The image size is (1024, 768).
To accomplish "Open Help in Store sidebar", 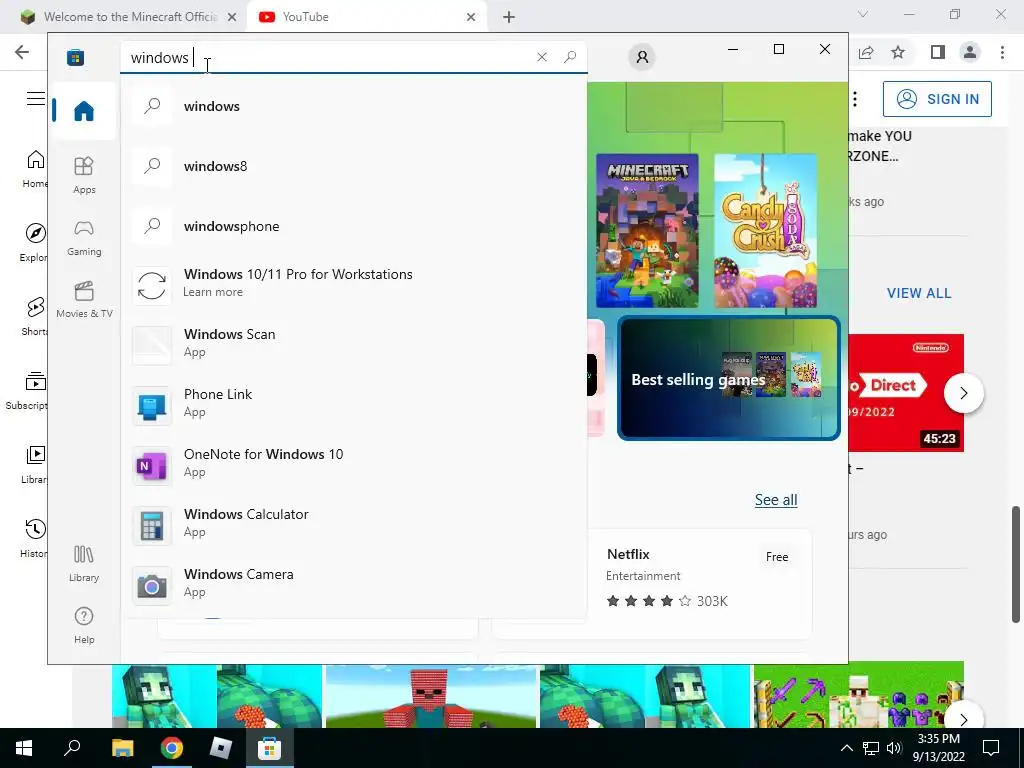I will coord(84,626).
